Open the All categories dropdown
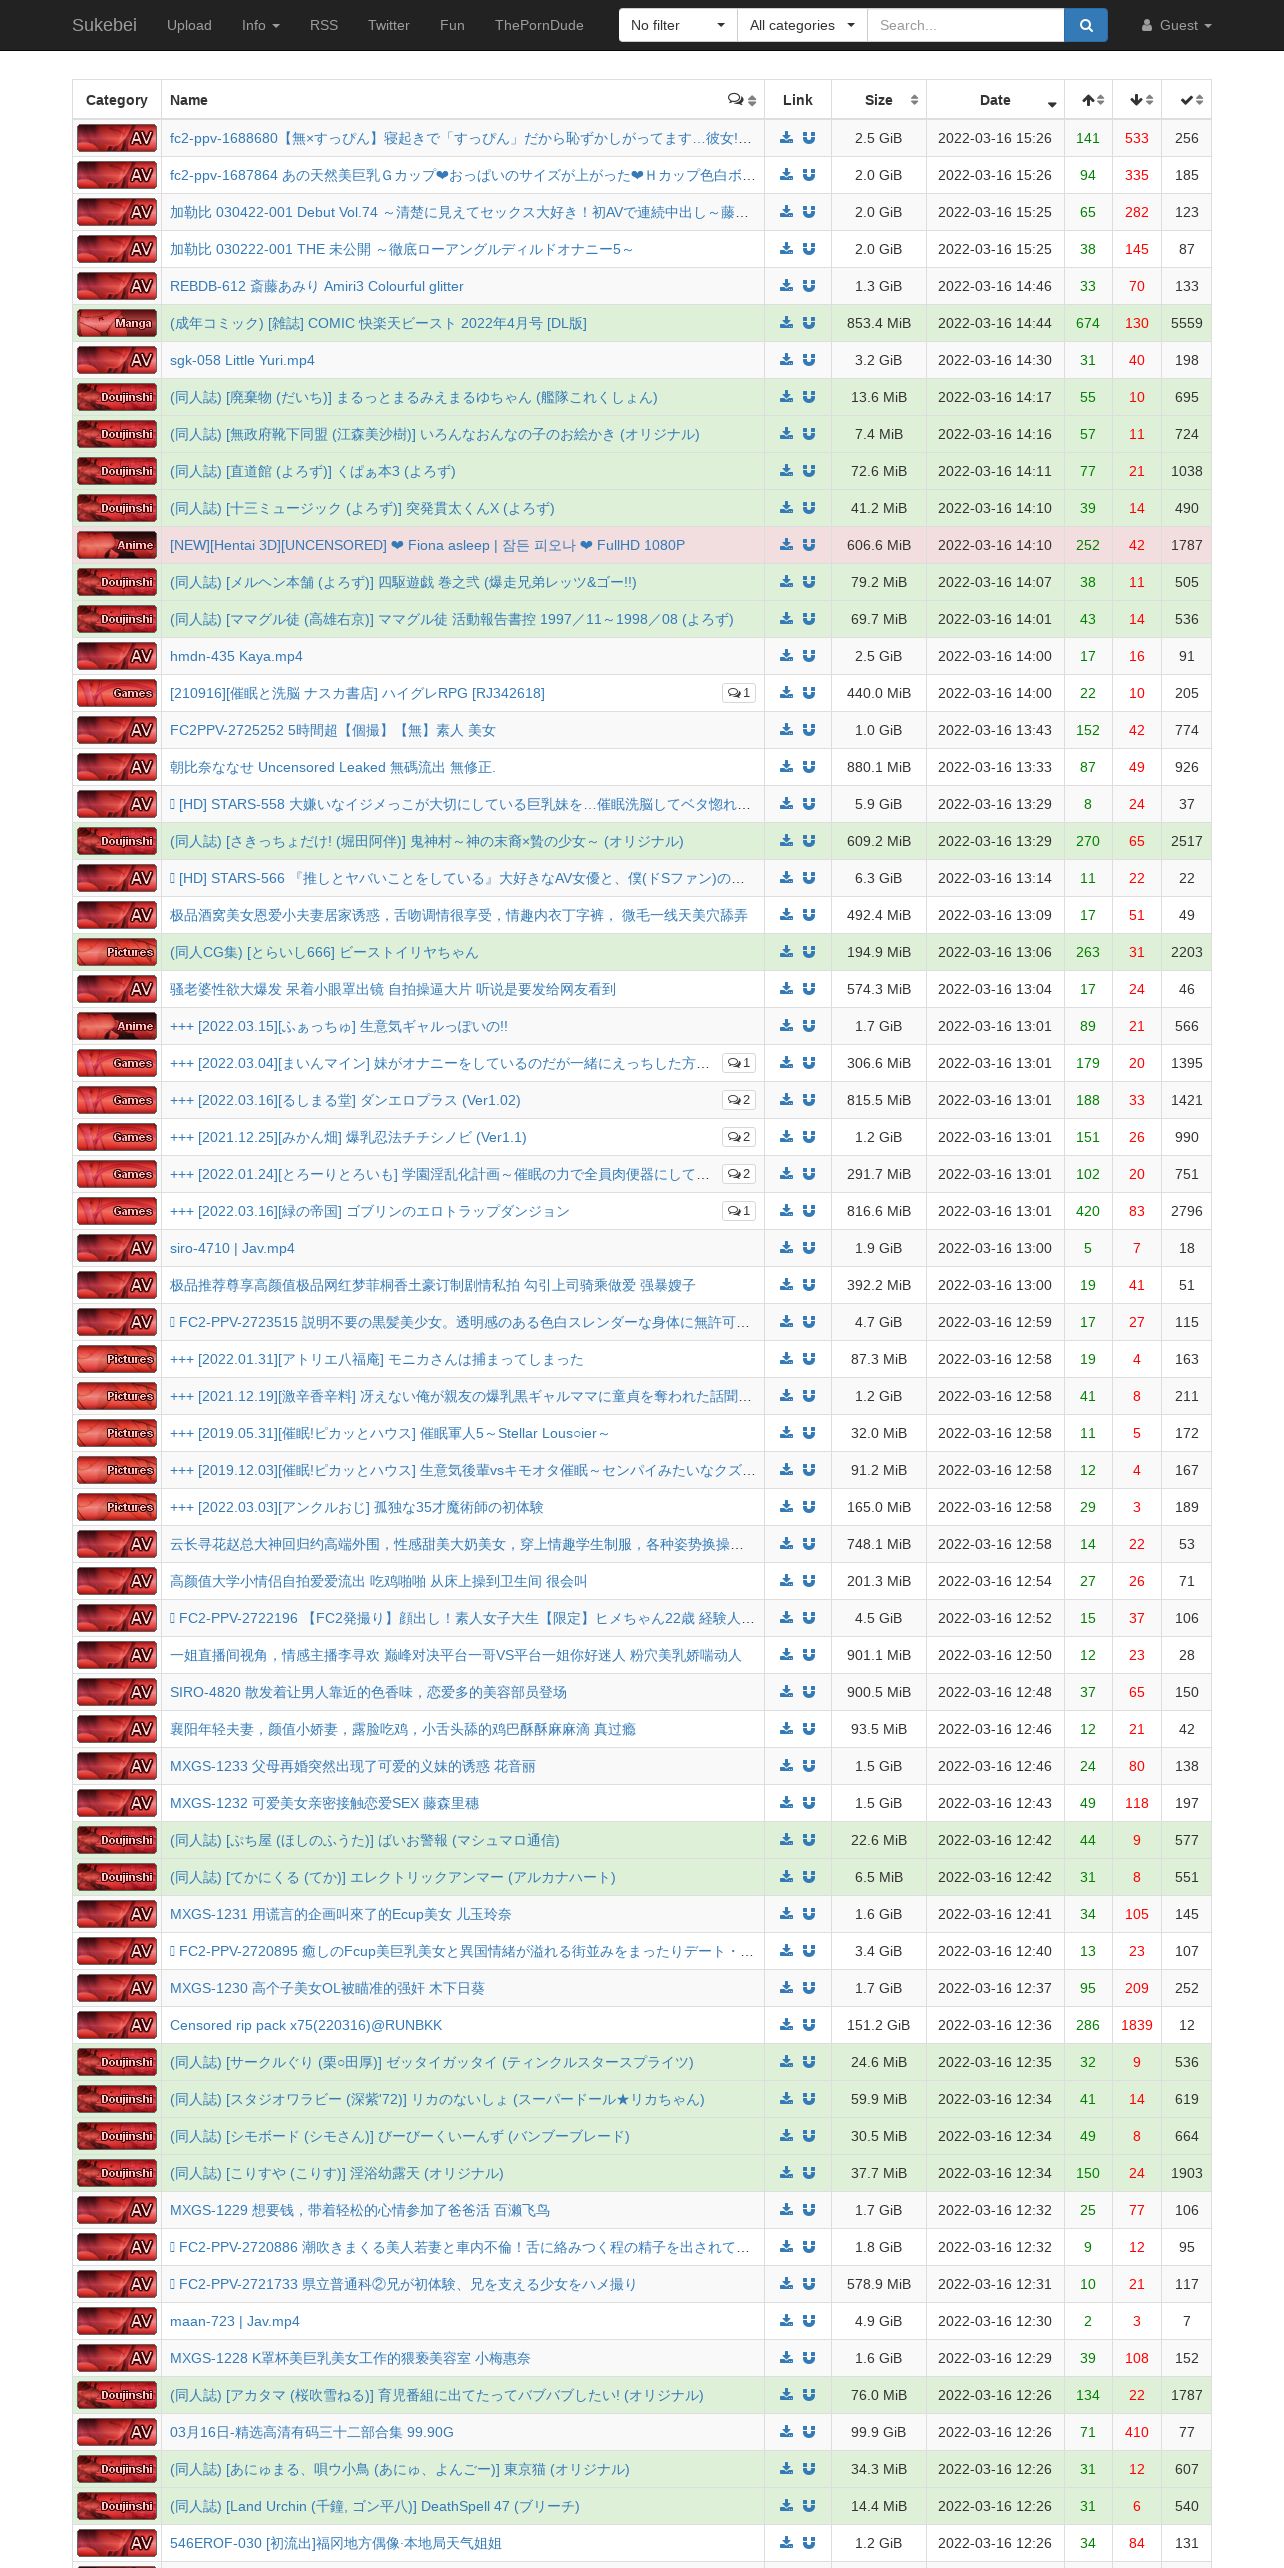The image size is (1284, 2568). 802,25
